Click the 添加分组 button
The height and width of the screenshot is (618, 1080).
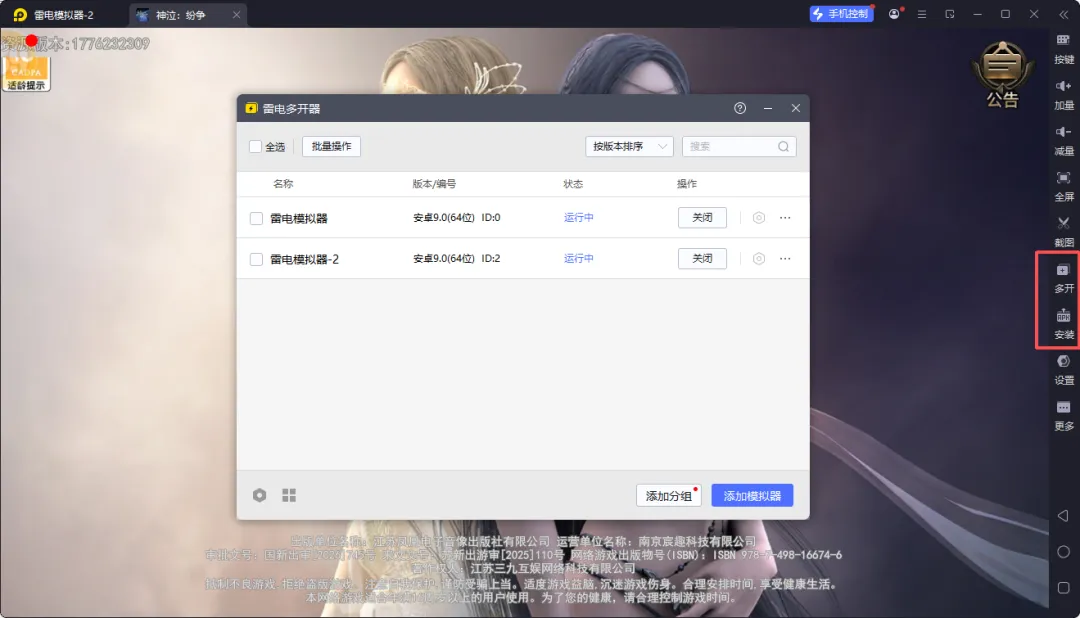coord(669,495)
